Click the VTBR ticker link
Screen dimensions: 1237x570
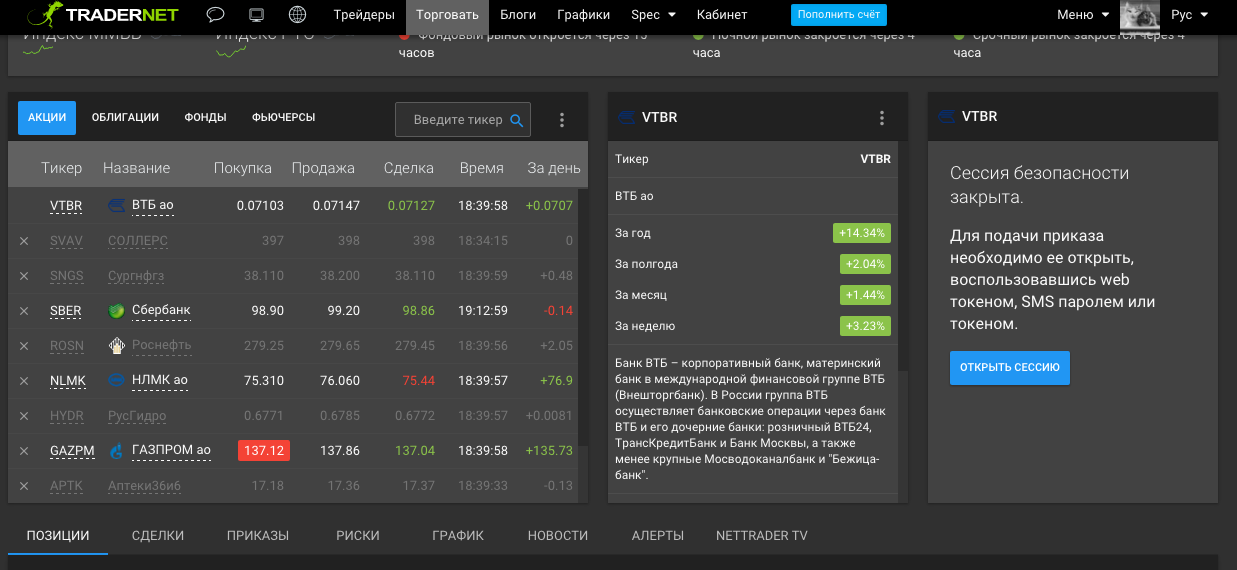coord(66,206)
